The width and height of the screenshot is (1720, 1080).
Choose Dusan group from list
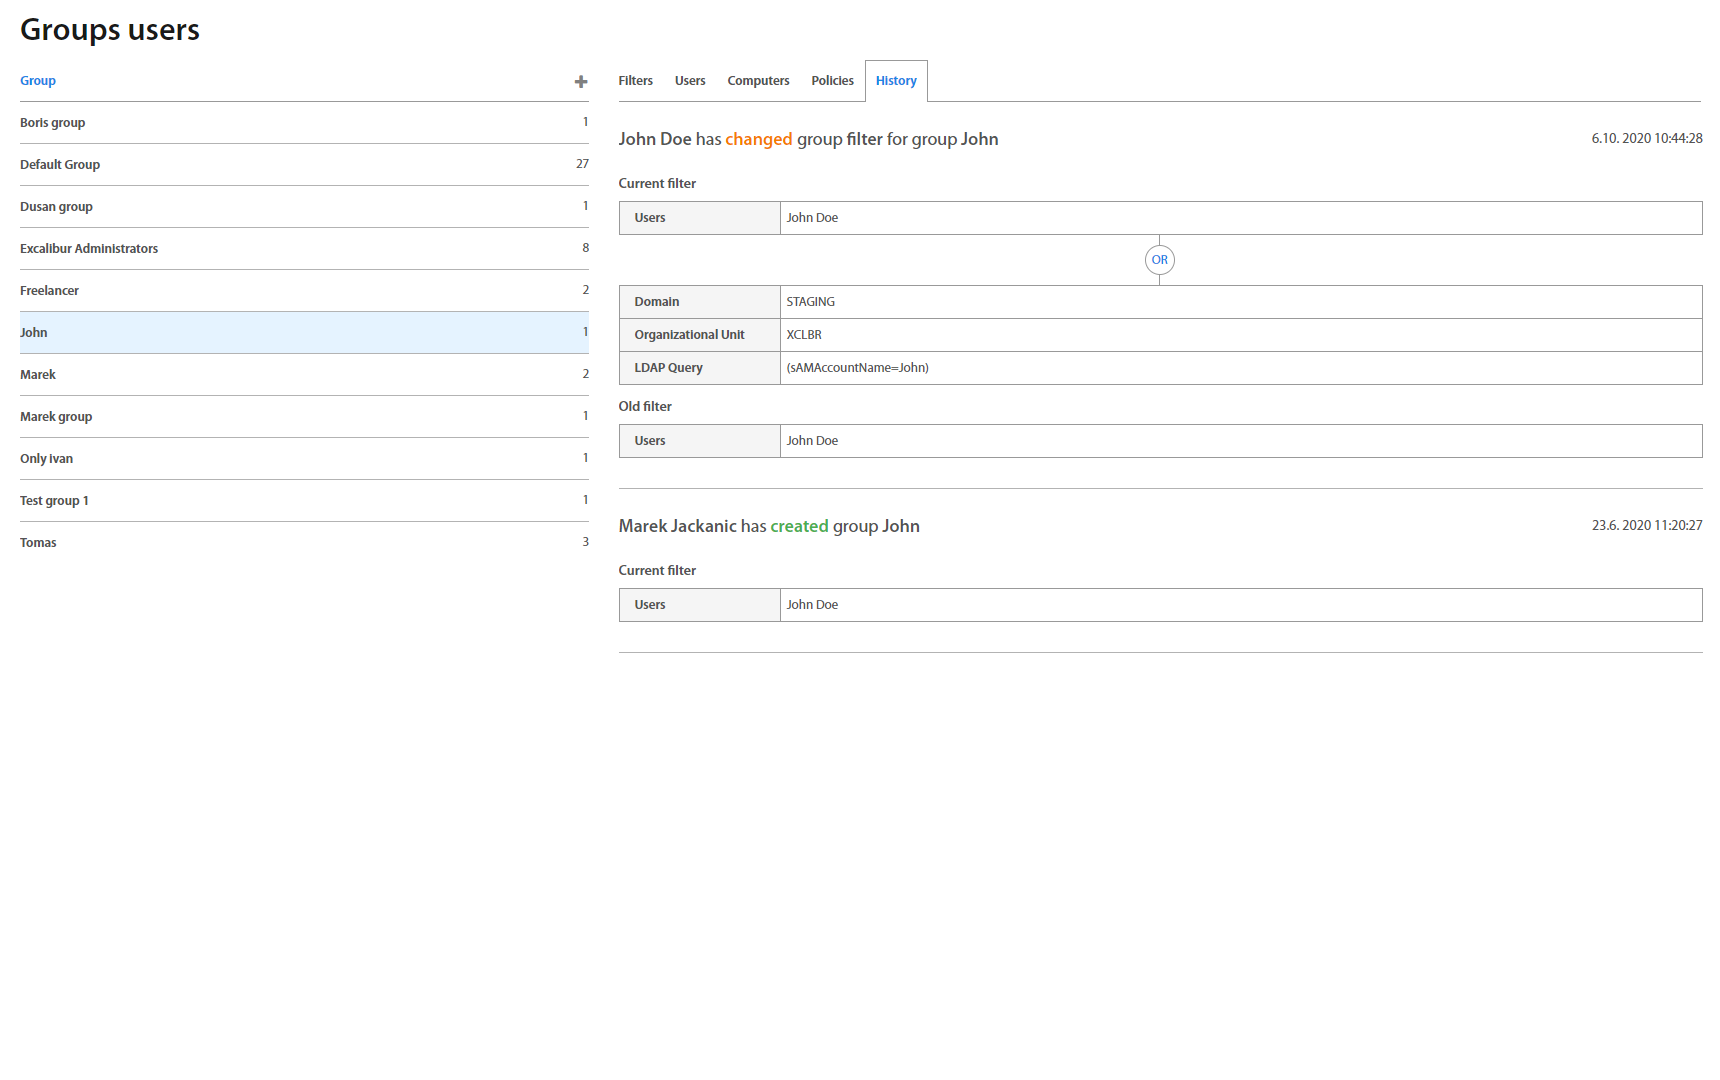56,207
